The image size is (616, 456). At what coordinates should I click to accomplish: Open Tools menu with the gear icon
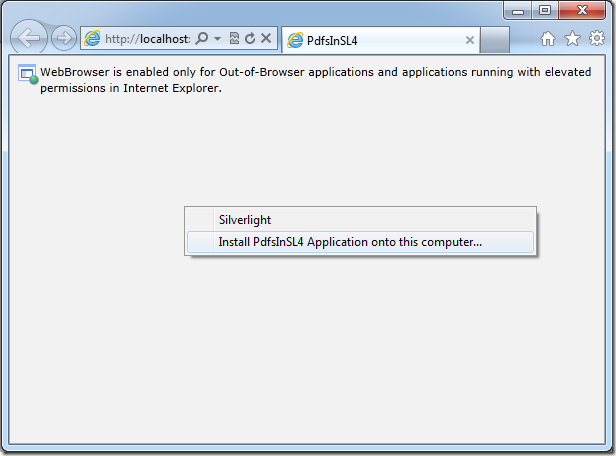597,38
